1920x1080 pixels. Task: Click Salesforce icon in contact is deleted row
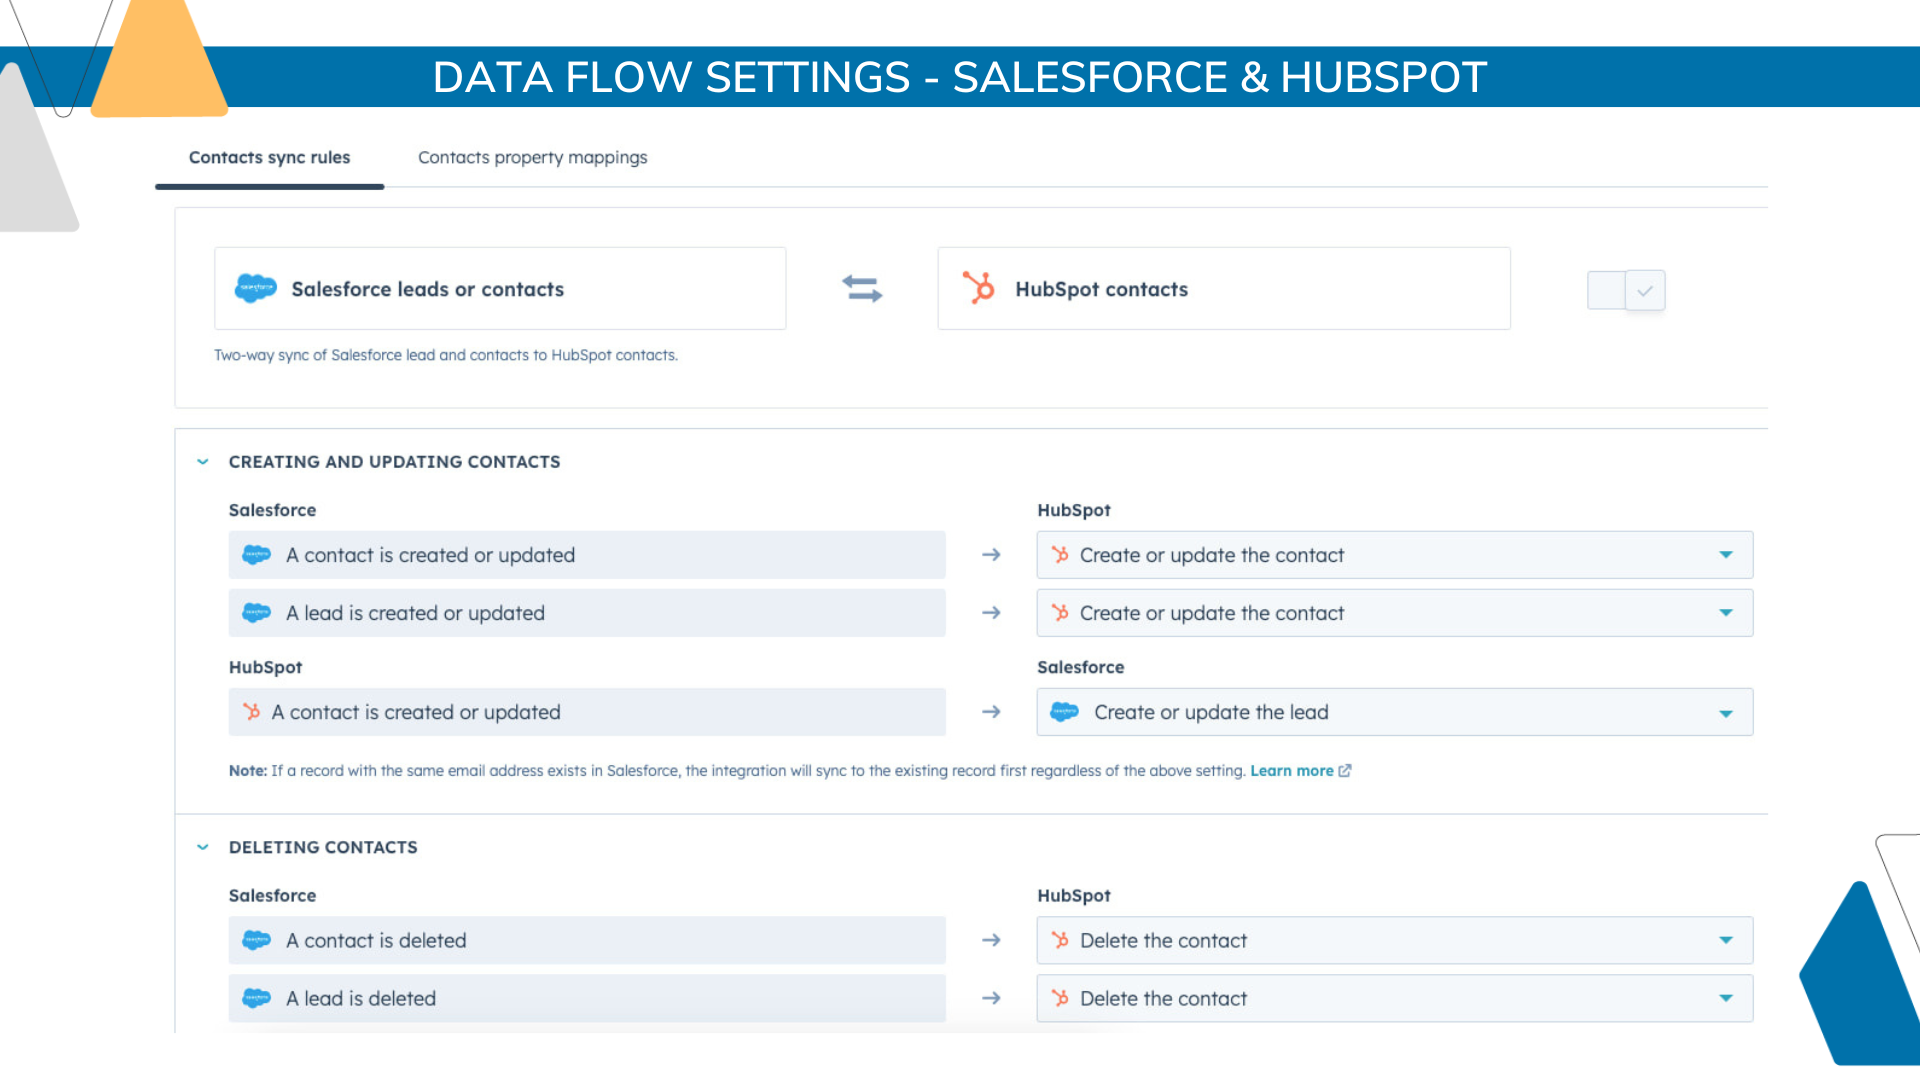click(257, 940)
